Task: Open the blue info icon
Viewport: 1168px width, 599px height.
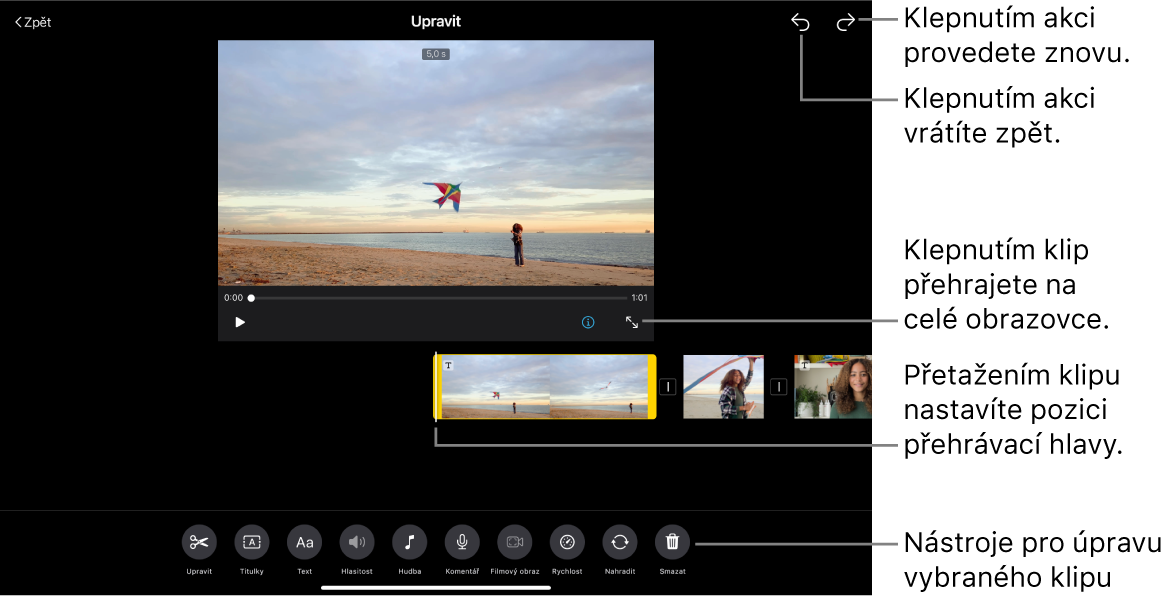Action: (x=588, y=323)
